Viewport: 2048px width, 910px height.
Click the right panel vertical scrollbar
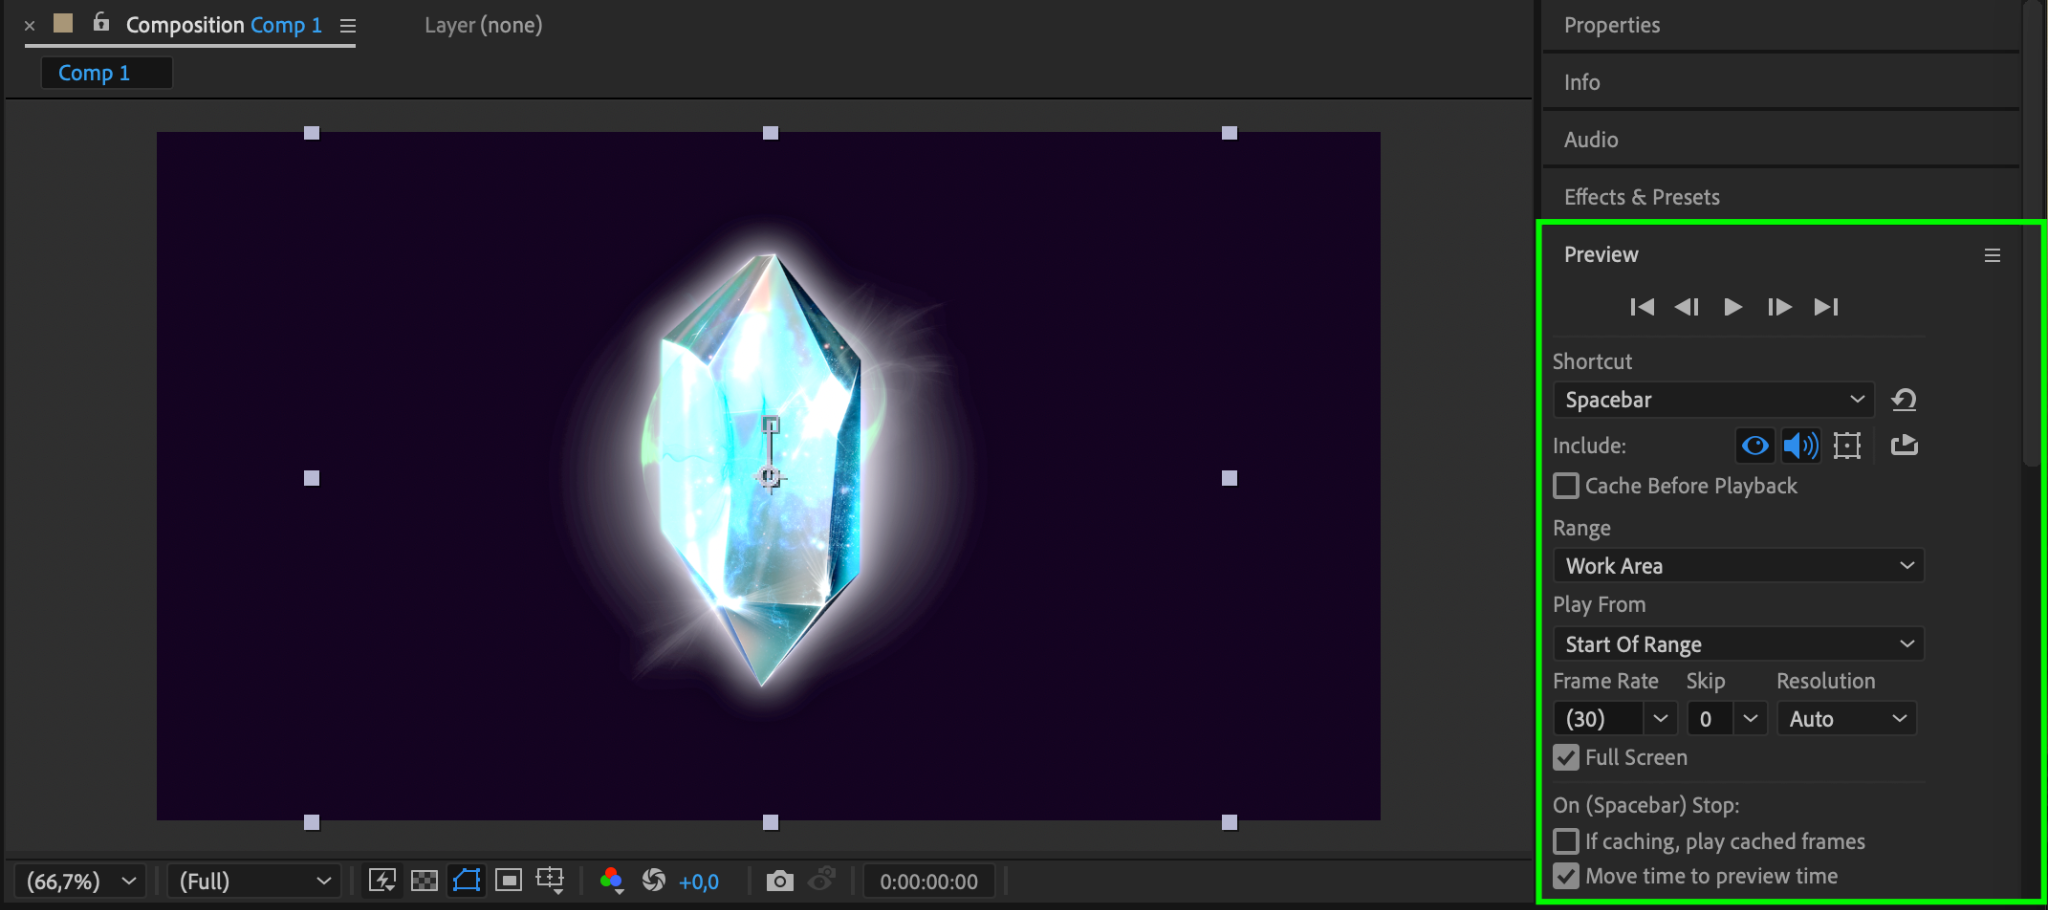(x=2030, y=235)
